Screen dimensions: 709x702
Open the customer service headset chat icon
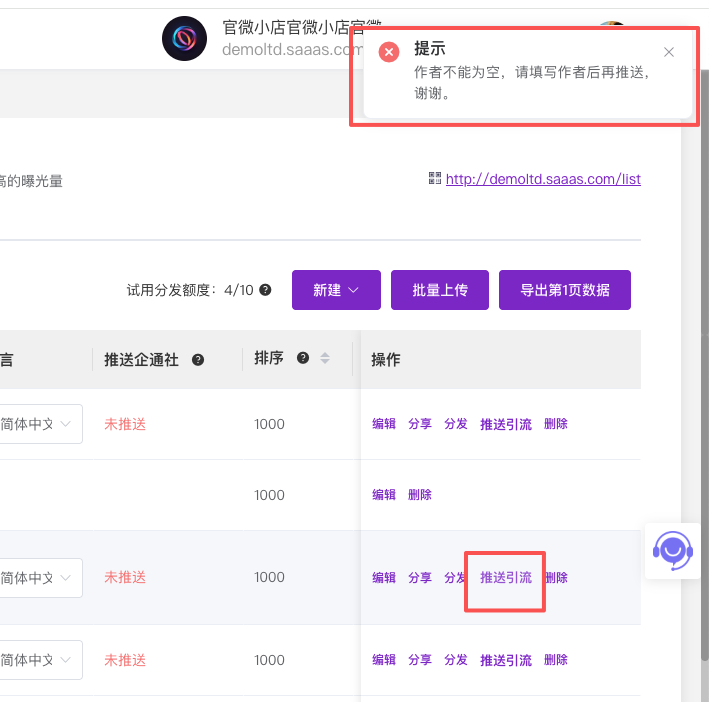coord(672,550)
